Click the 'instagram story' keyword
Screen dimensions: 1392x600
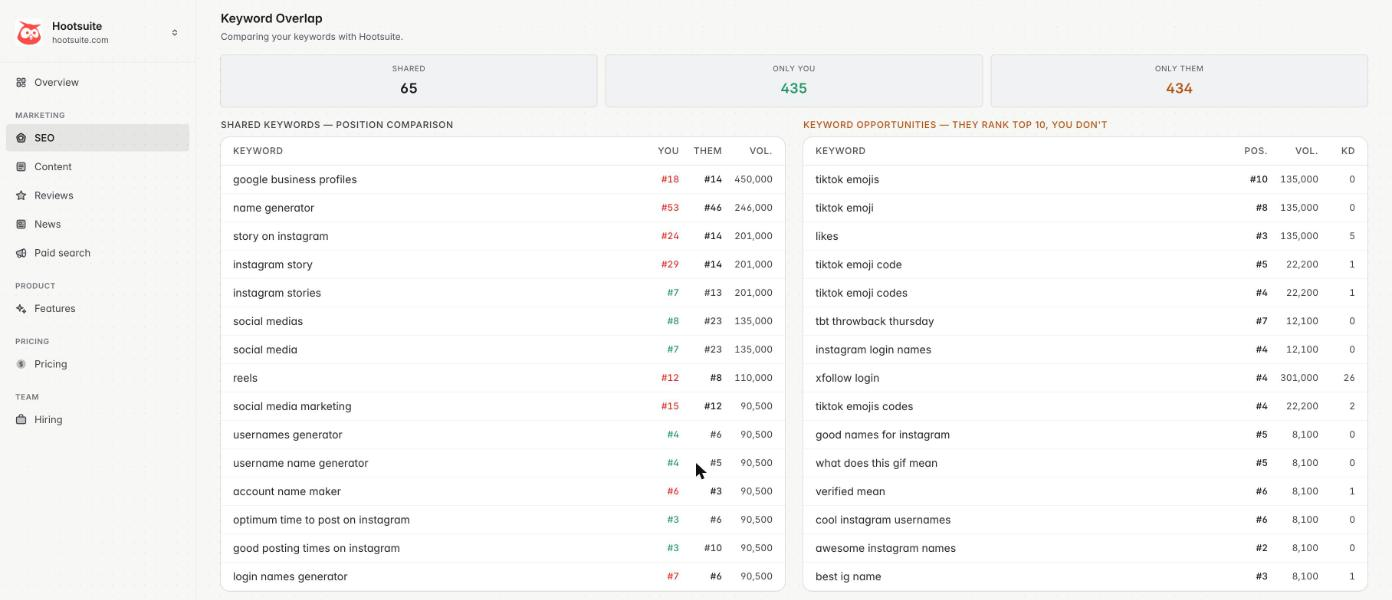click(273, 265)
